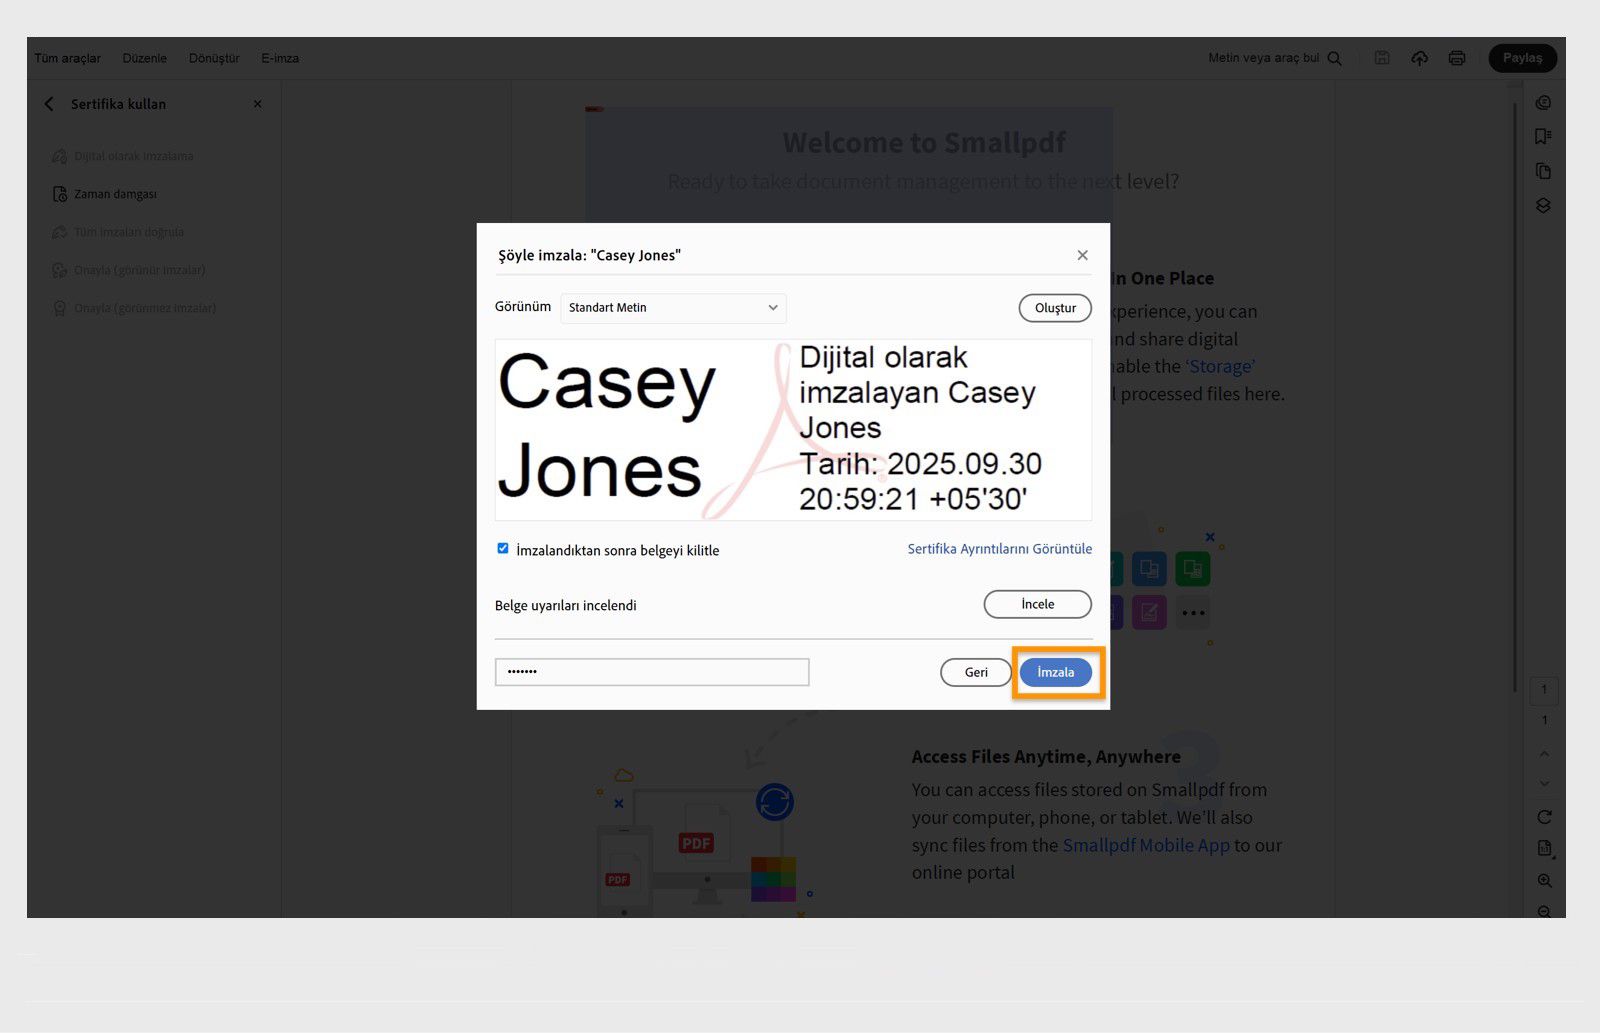The height and width of the screenshot is (1033, 1600).
Task: Select 'Tüm imzaları doğrula' tool
Action: pos(118,232)
